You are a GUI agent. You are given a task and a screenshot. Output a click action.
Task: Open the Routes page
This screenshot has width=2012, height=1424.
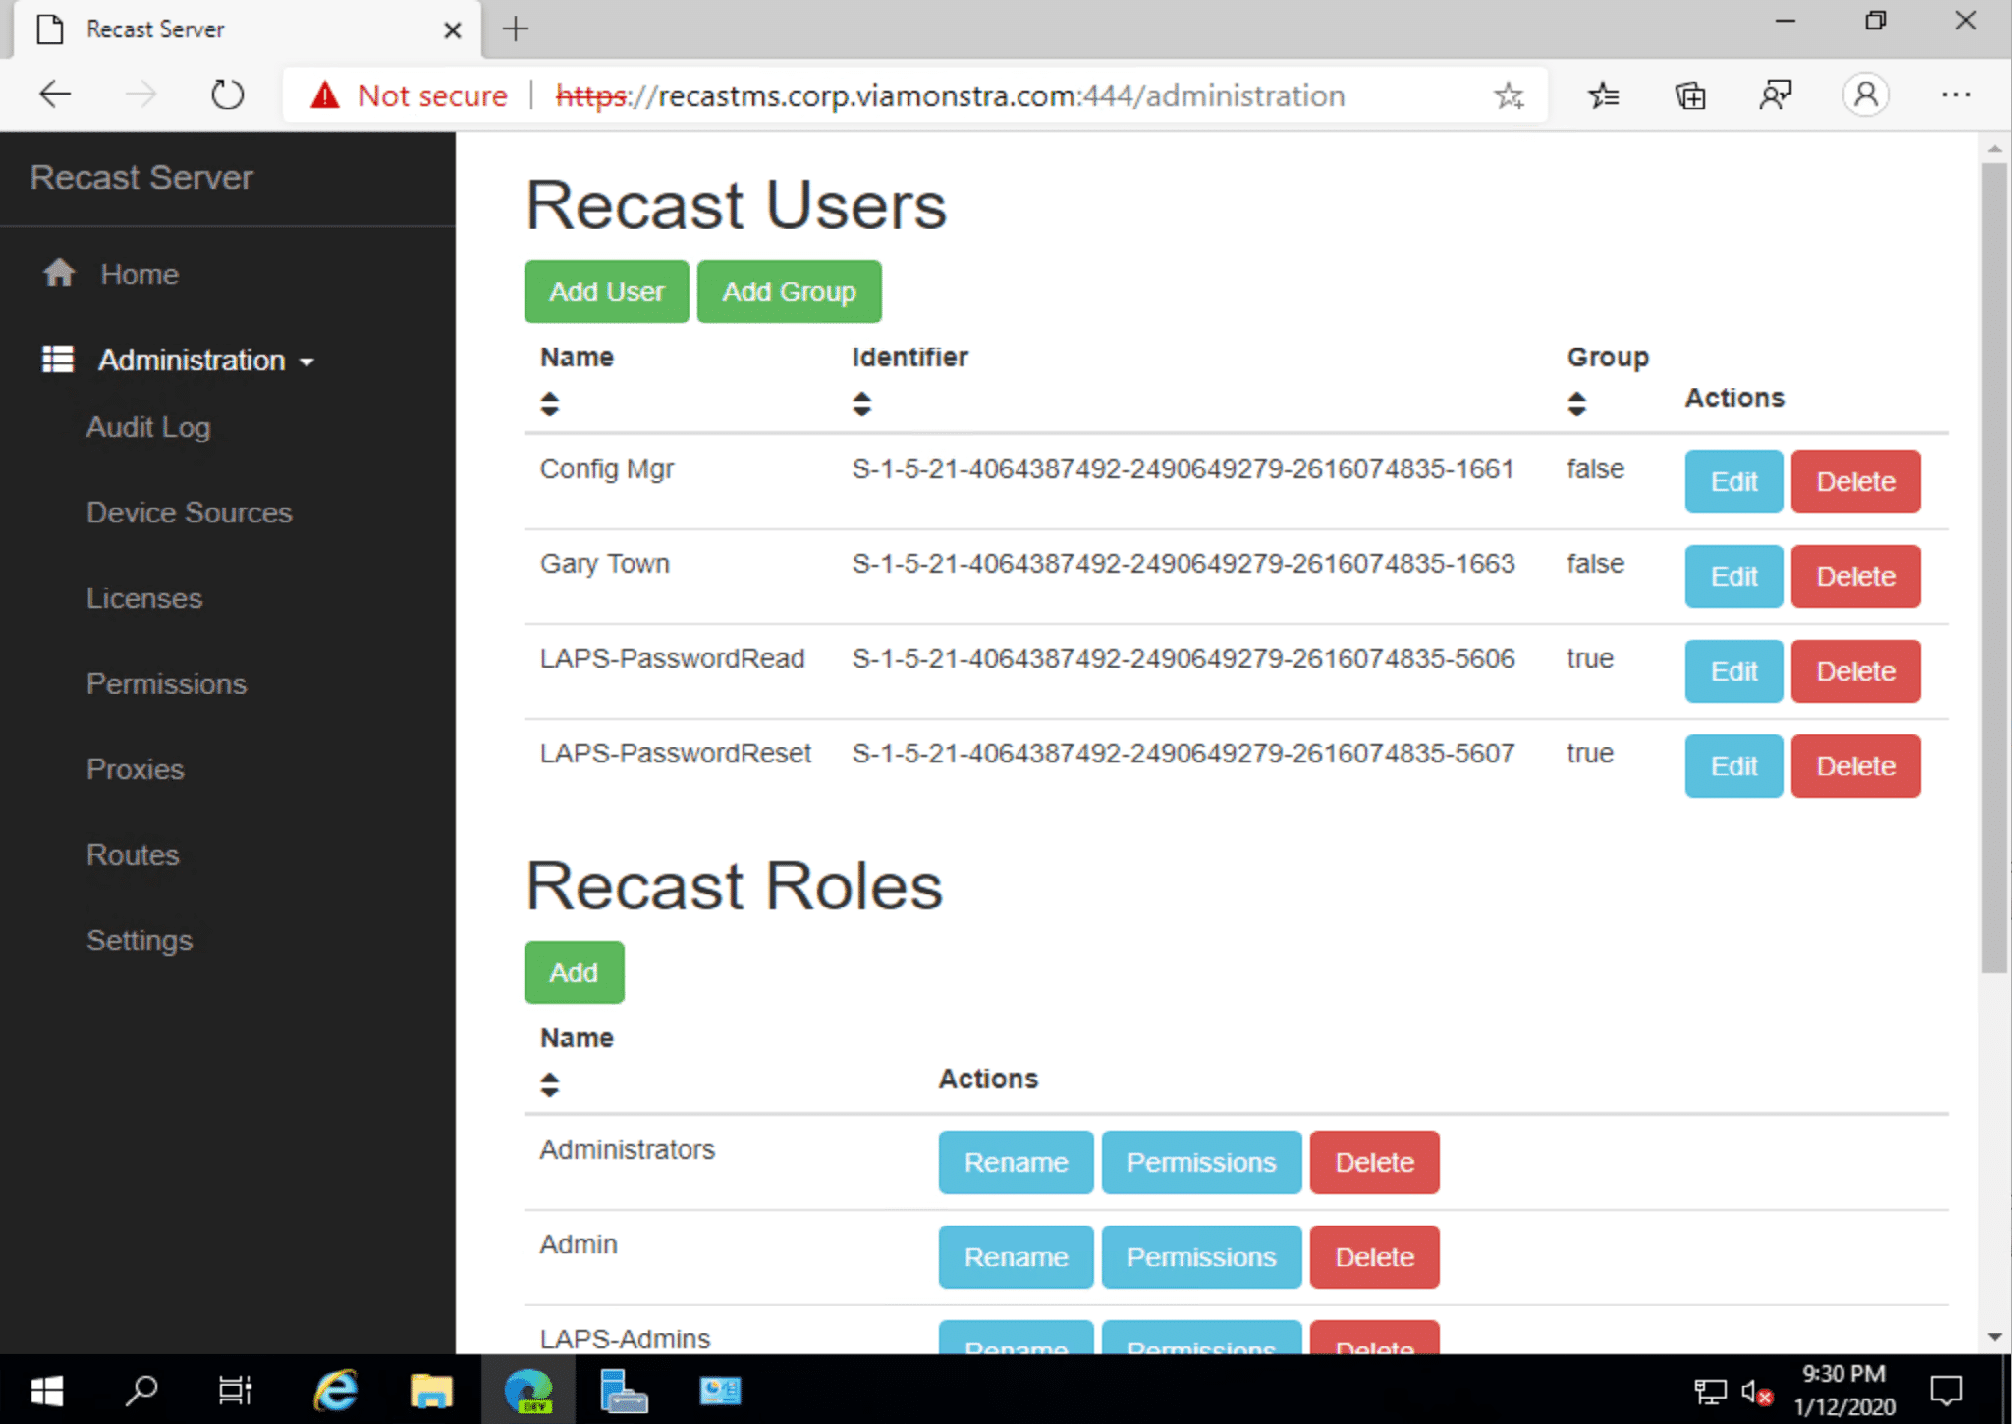pyautogui.click(x=132, y=854)
